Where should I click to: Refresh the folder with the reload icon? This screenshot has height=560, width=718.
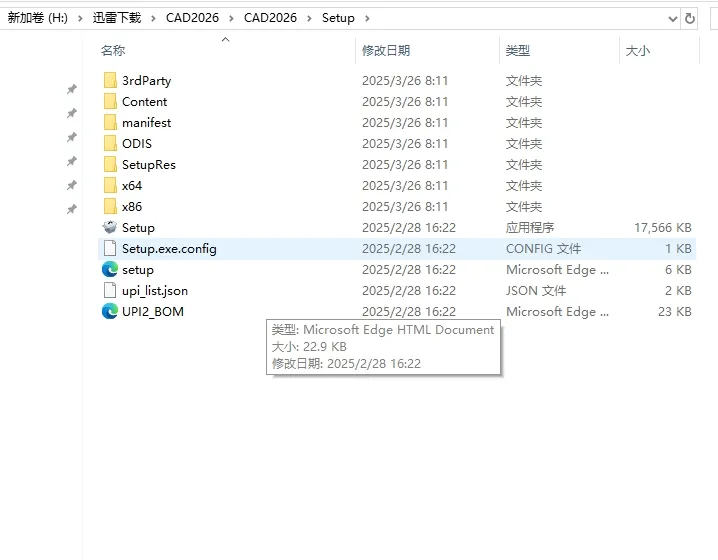(690, 18)
